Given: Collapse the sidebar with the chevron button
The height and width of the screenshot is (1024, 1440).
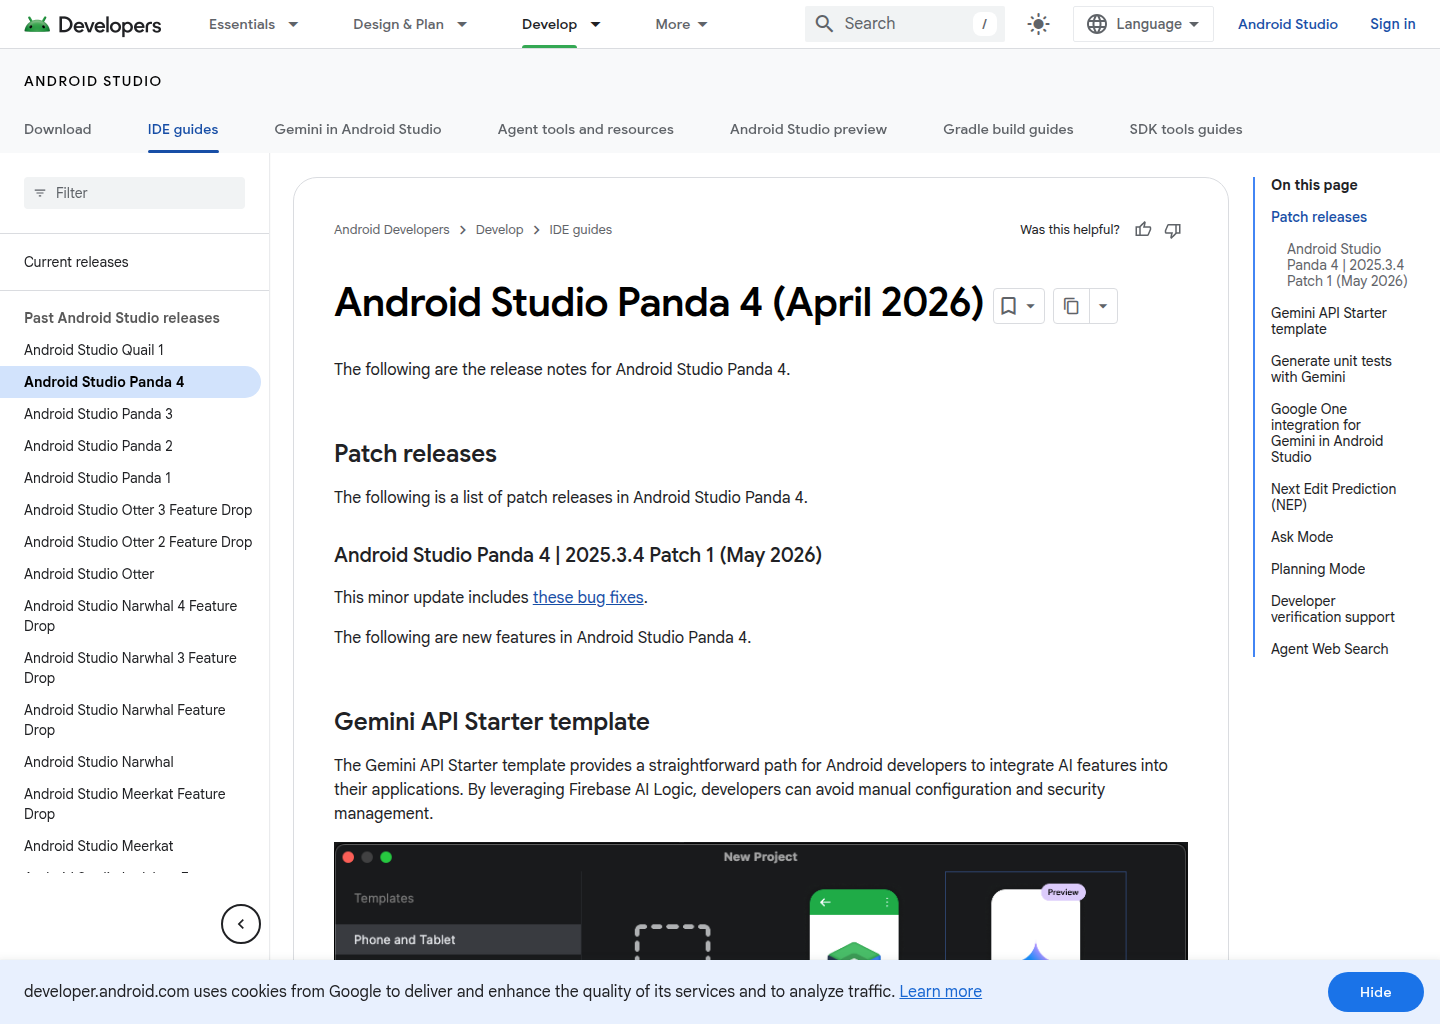Looking at the screenshot, I should pos(241,924).
